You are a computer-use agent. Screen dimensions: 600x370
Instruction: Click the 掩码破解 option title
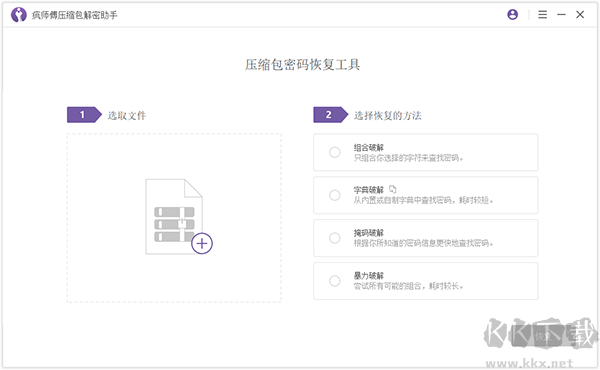tap(368, 233)
